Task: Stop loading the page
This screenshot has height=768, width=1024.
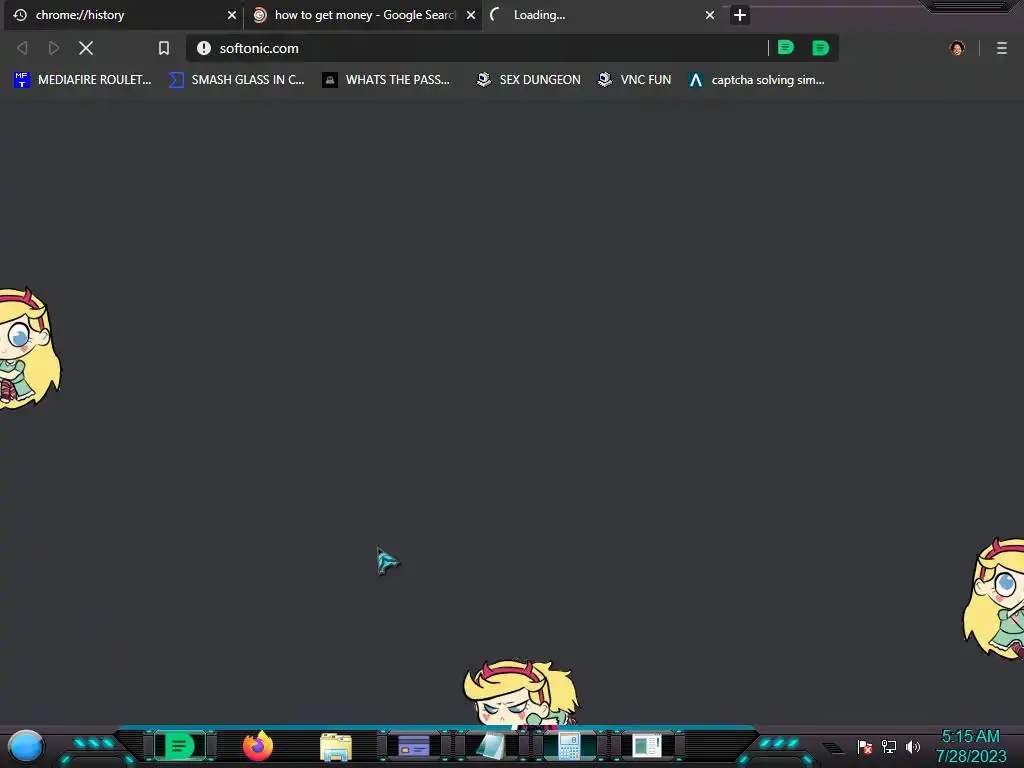Action: (x=86, y=48)
